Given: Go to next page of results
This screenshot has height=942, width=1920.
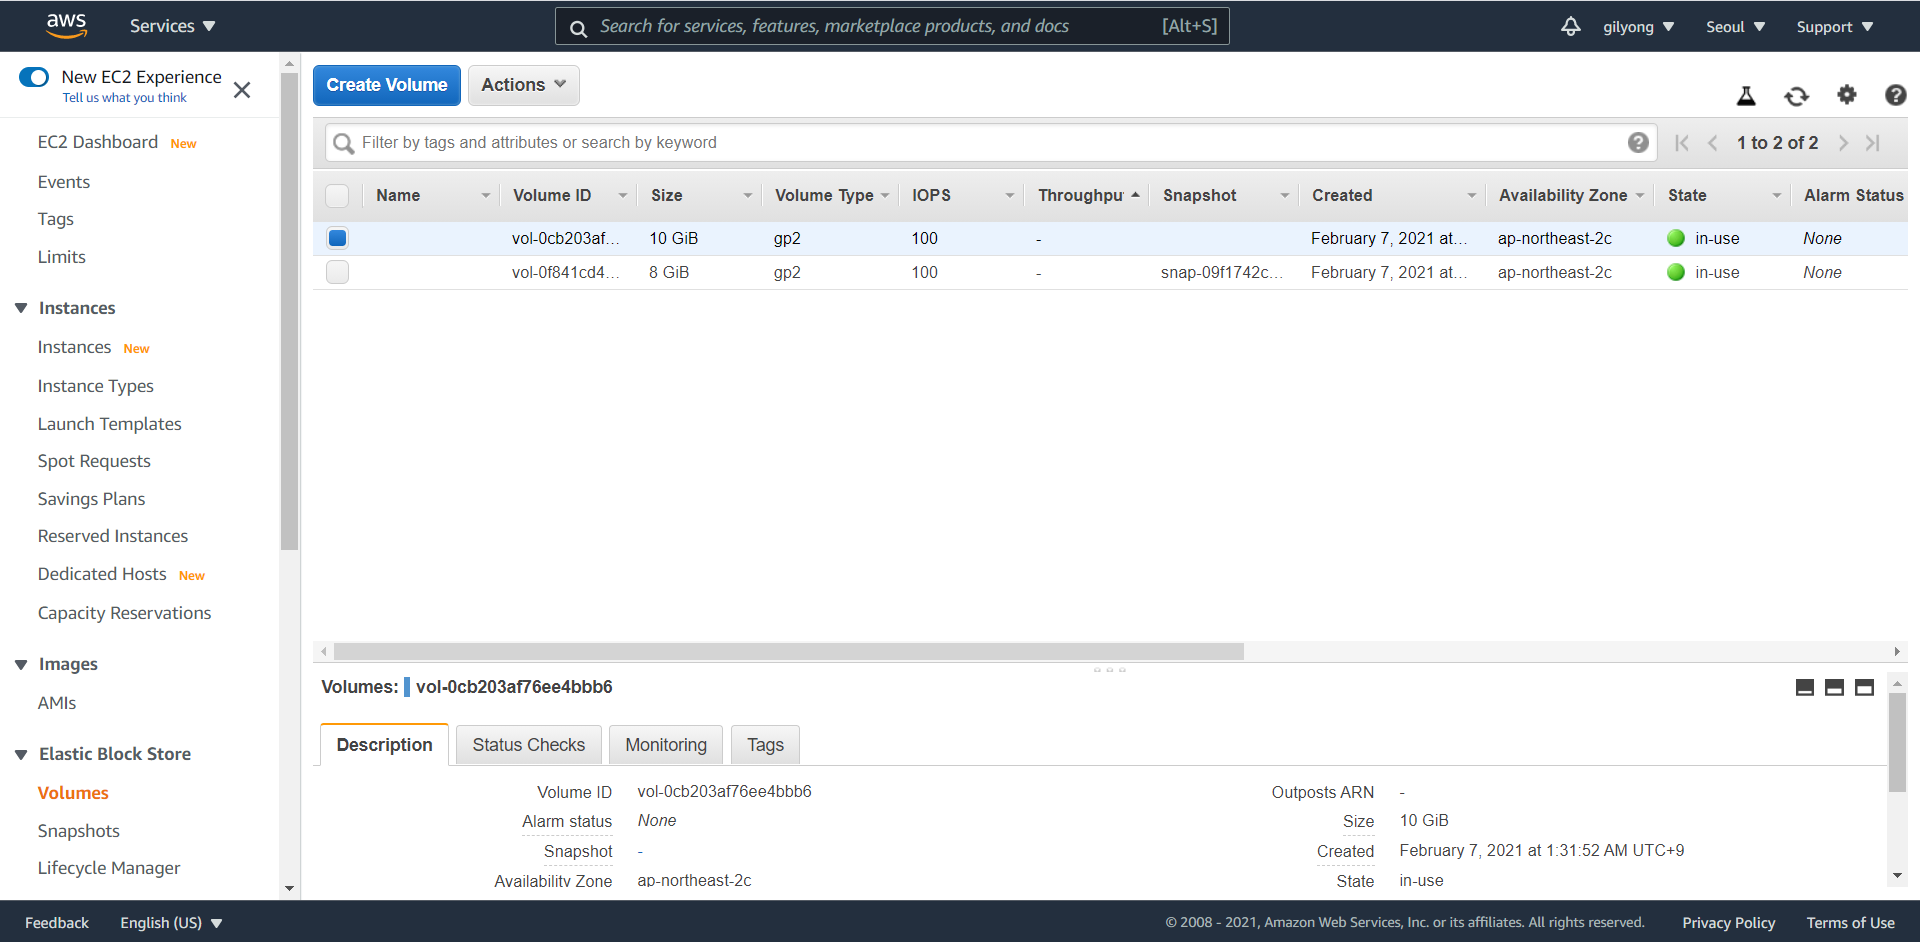Looking at the screenshot, I should (x=1843, y=143).
